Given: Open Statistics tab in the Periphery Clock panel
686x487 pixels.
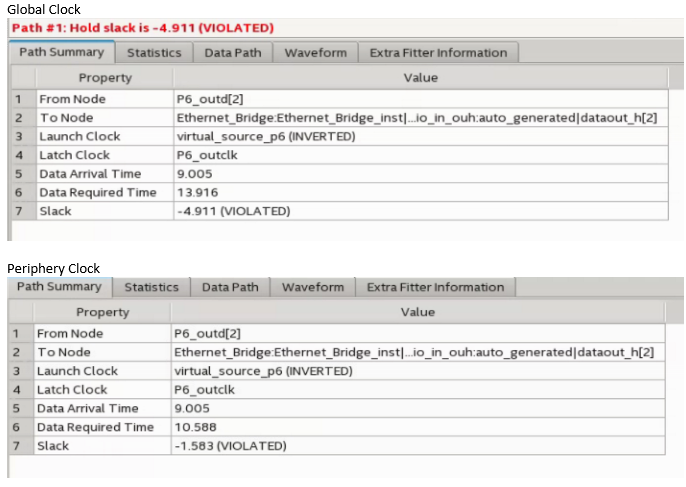Looking at the screenshot, I should [x=151, y=287].
